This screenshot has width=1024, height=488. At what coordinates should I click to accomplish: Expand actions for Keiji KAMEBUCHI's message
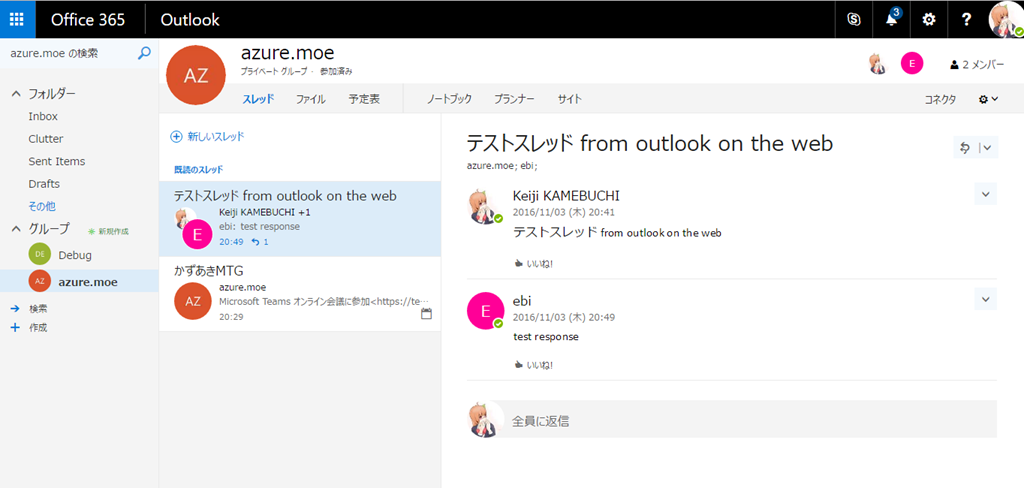(x=985, y=194)
